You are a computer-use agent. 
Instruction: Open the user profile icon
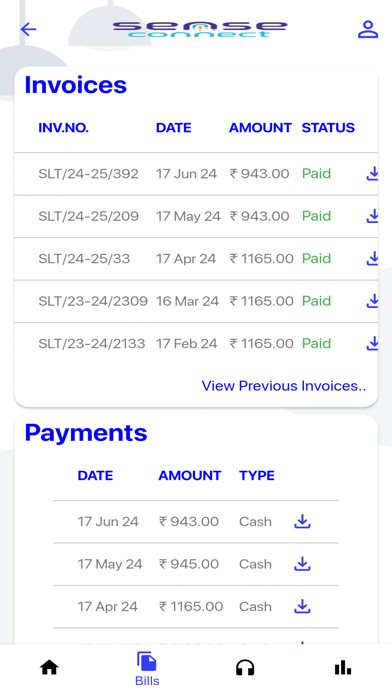[368, 29]
